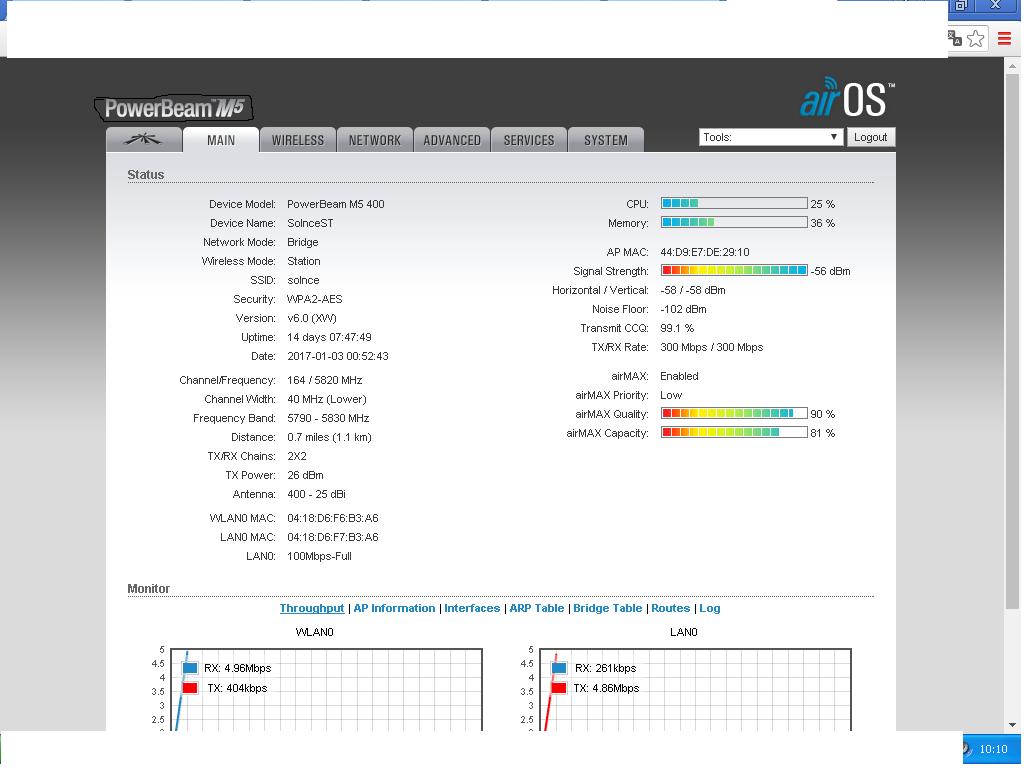Select the ADVANCED tab

click(452, 140)
